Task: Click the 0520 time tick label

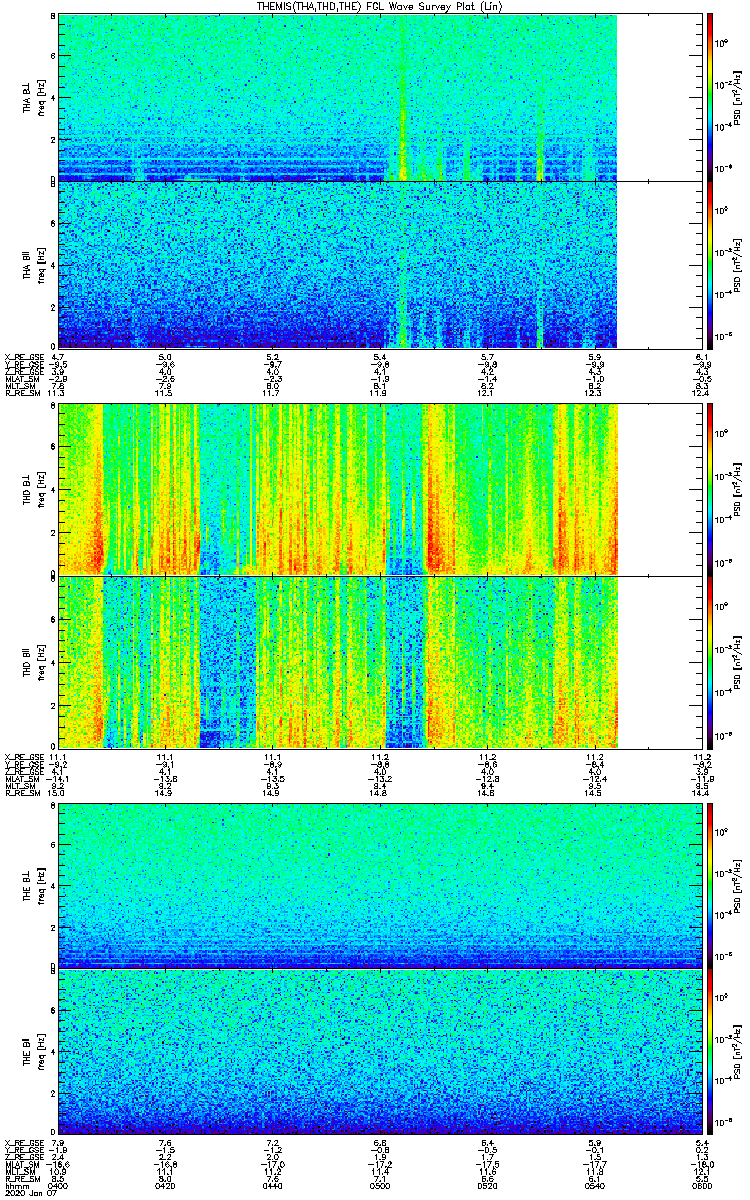Action: tap(488, 1186)
